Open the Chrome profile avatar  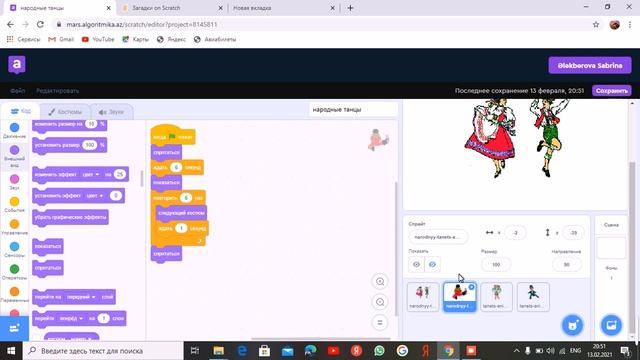click(x=614, y=24)
